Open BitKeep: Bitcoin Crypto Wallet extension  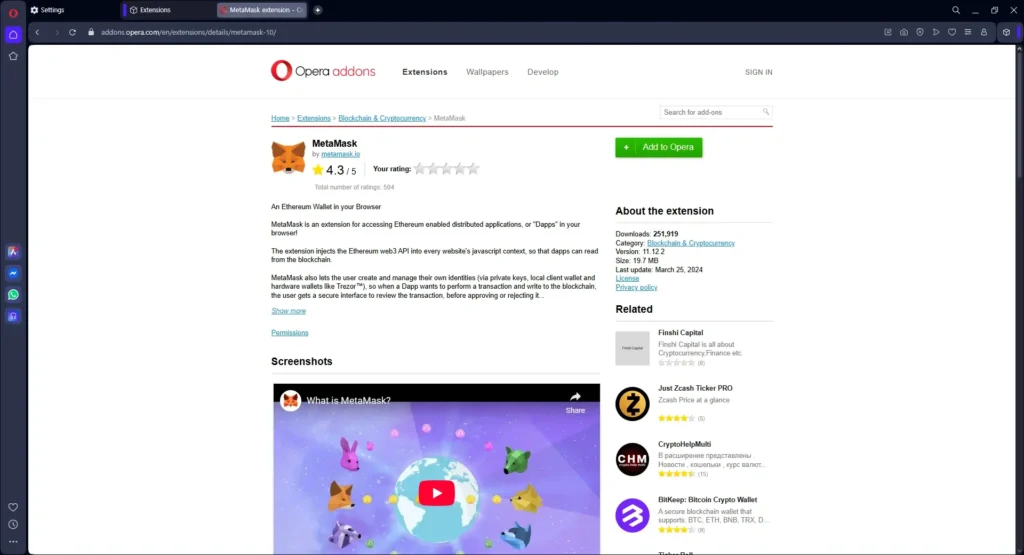click(707, 500)
